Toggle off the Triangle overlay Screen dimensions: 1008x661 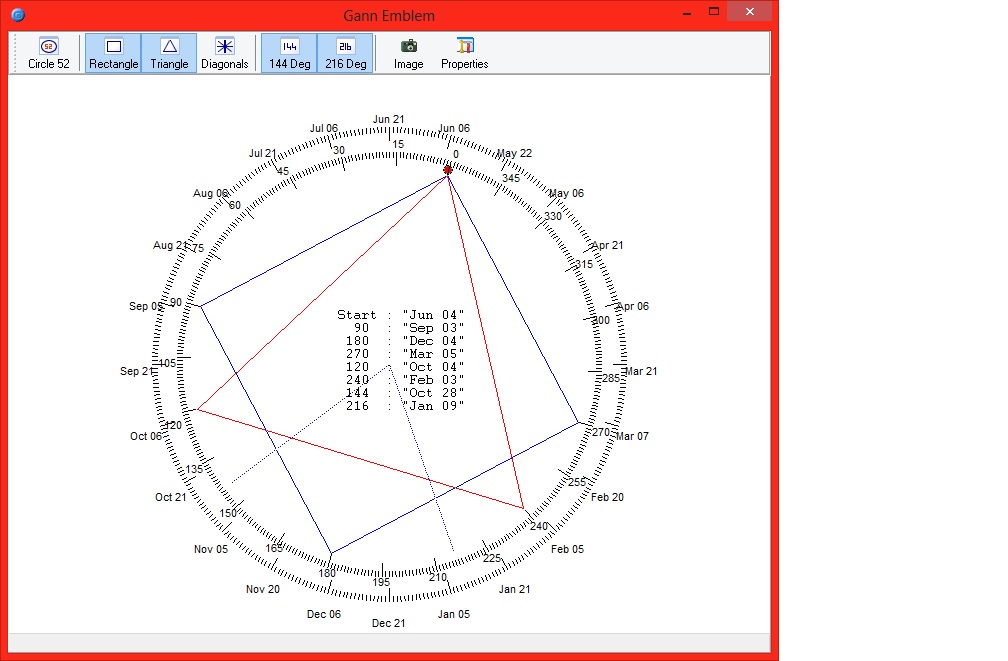[x=169, y=52]
